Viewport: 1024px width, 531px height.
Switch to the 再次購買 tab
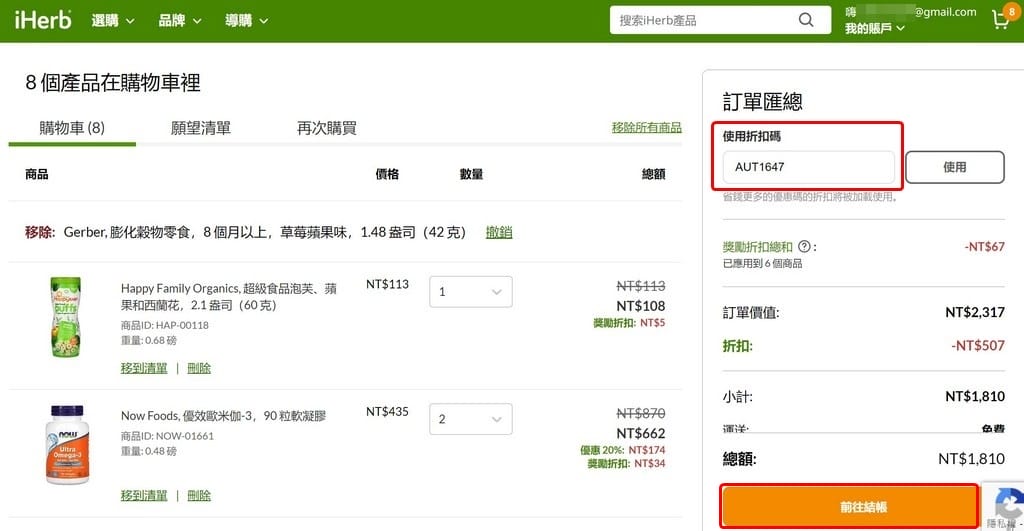[x=327, y=128]
